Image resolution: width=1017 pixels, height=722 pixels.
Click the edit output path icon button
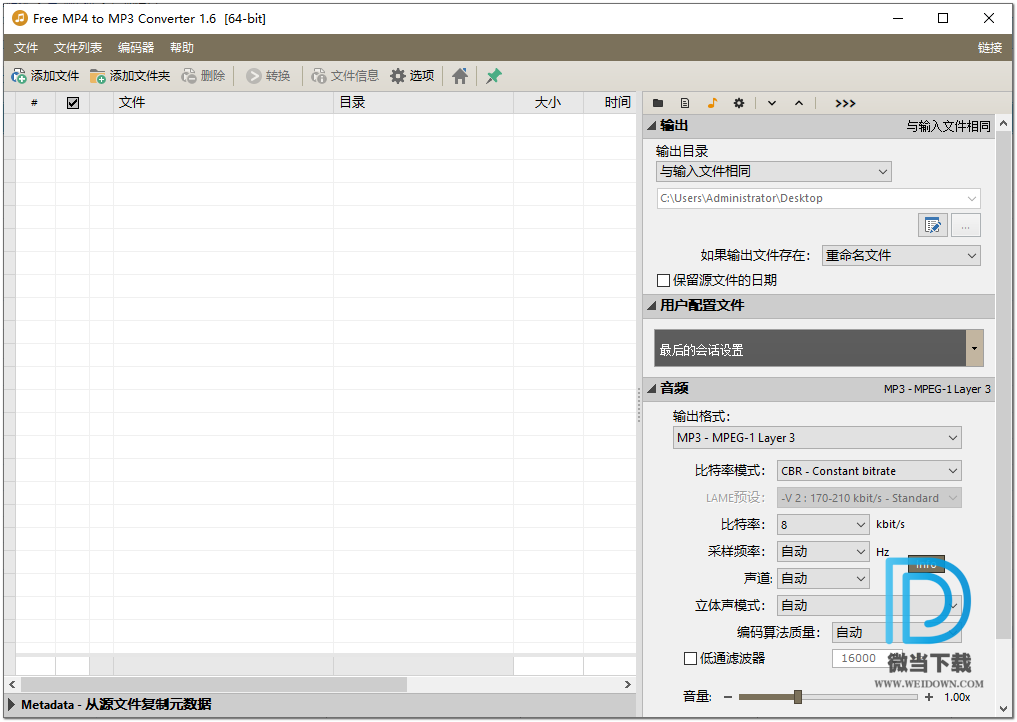tap(933, 225)
